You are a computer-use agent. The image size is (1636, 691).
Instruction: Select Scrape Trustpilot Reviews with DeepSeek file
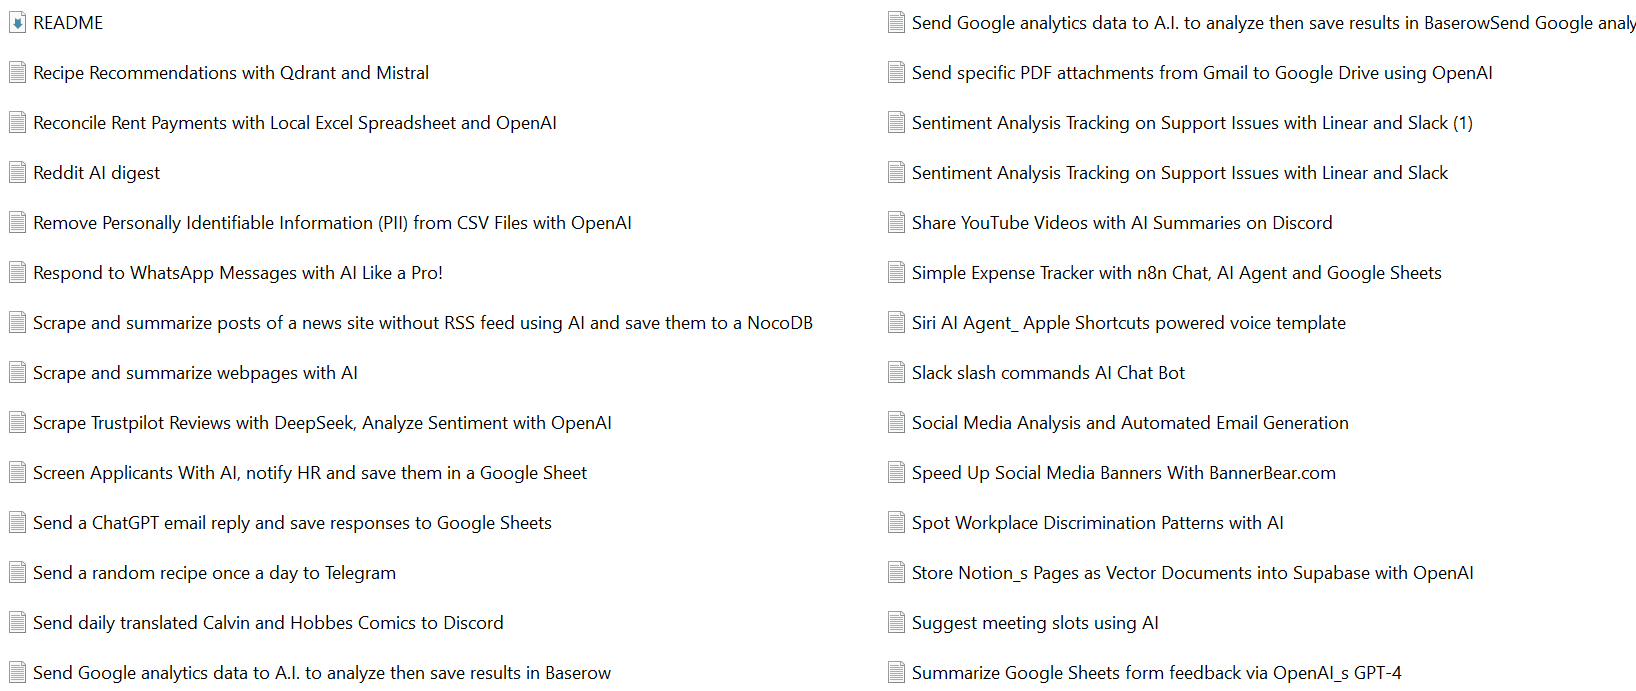tap(322, 423)
